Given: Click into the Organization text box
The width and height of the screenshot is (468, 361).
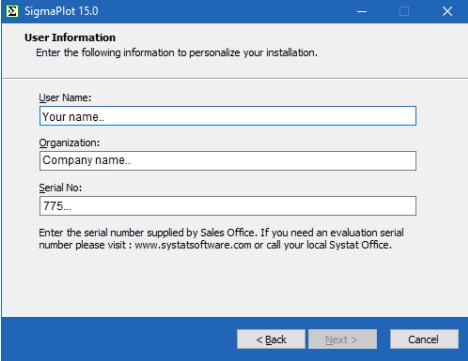Looking at the screenshot, I should point(228,161).
